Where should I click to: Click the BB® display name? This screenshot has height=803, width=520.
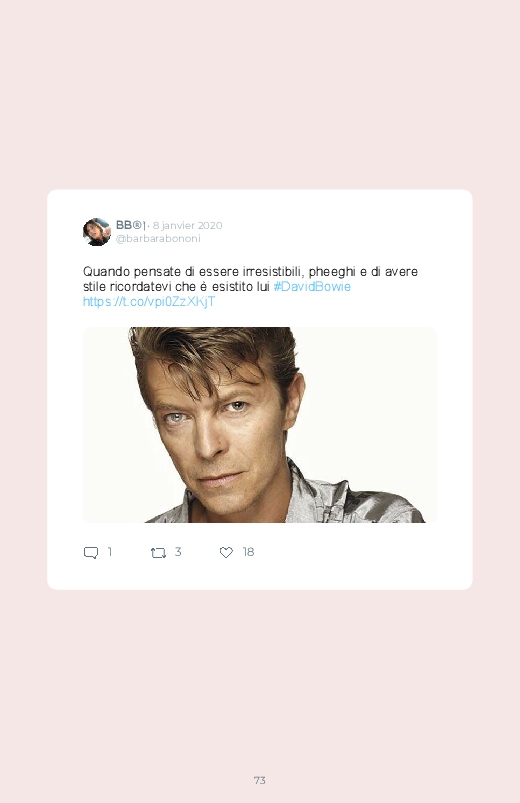click(x=131, y=225)
